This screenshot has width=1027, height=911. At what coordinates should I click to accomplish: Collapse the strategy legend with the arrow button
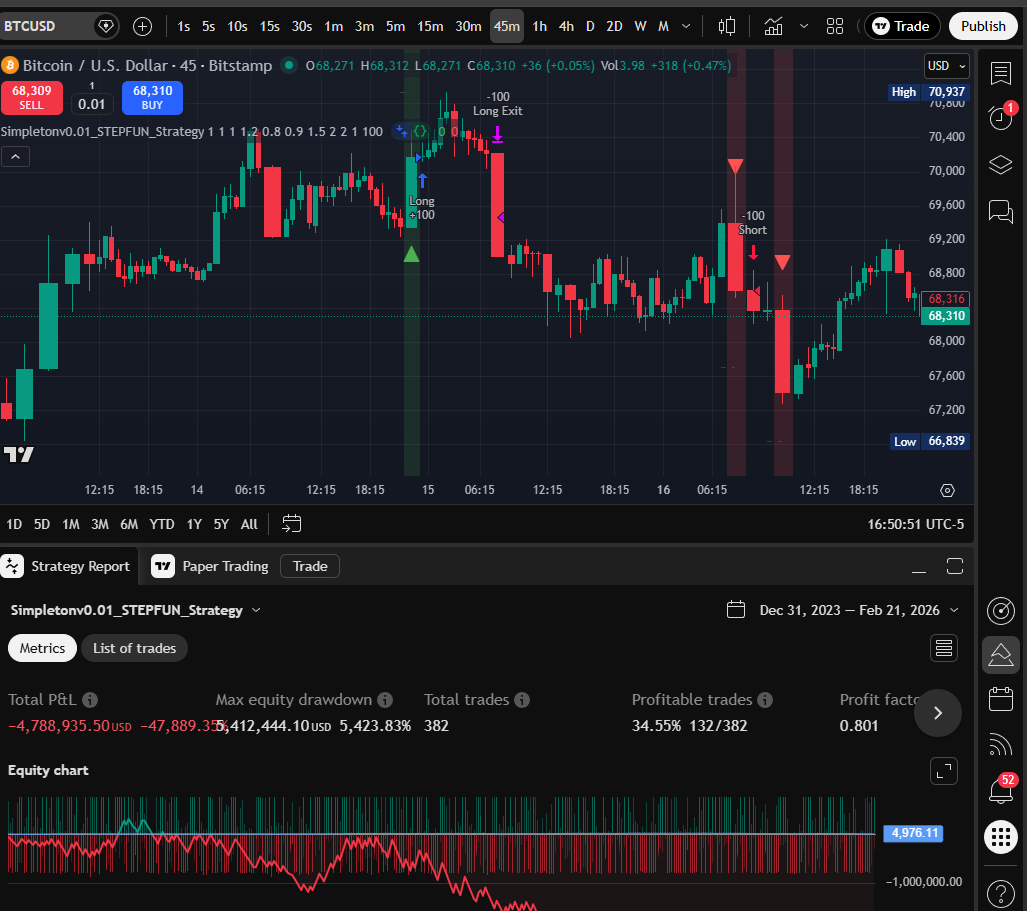(15, 156)
